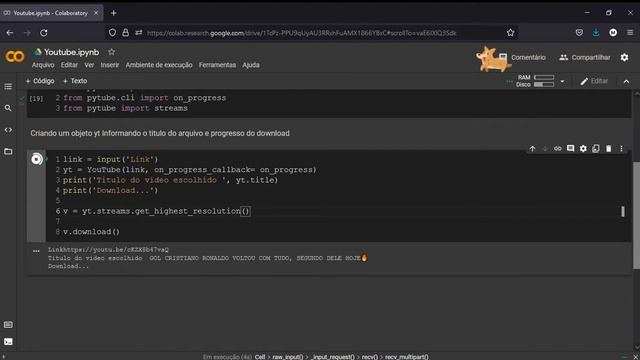Open the Arquivo menu
This screenshot has height=360, width=640.
[x=43, y=65]
